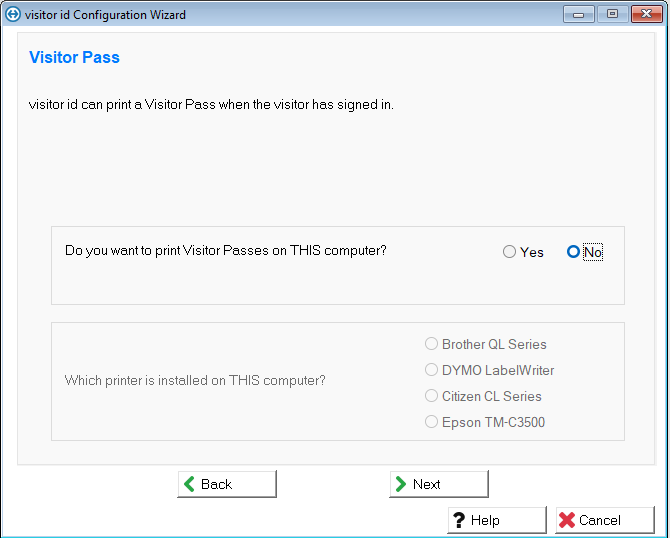Viewport: 670px width, 538px height.
Task: Click the sentence about printing a Visitor Pass
Action: pos(211,104)
